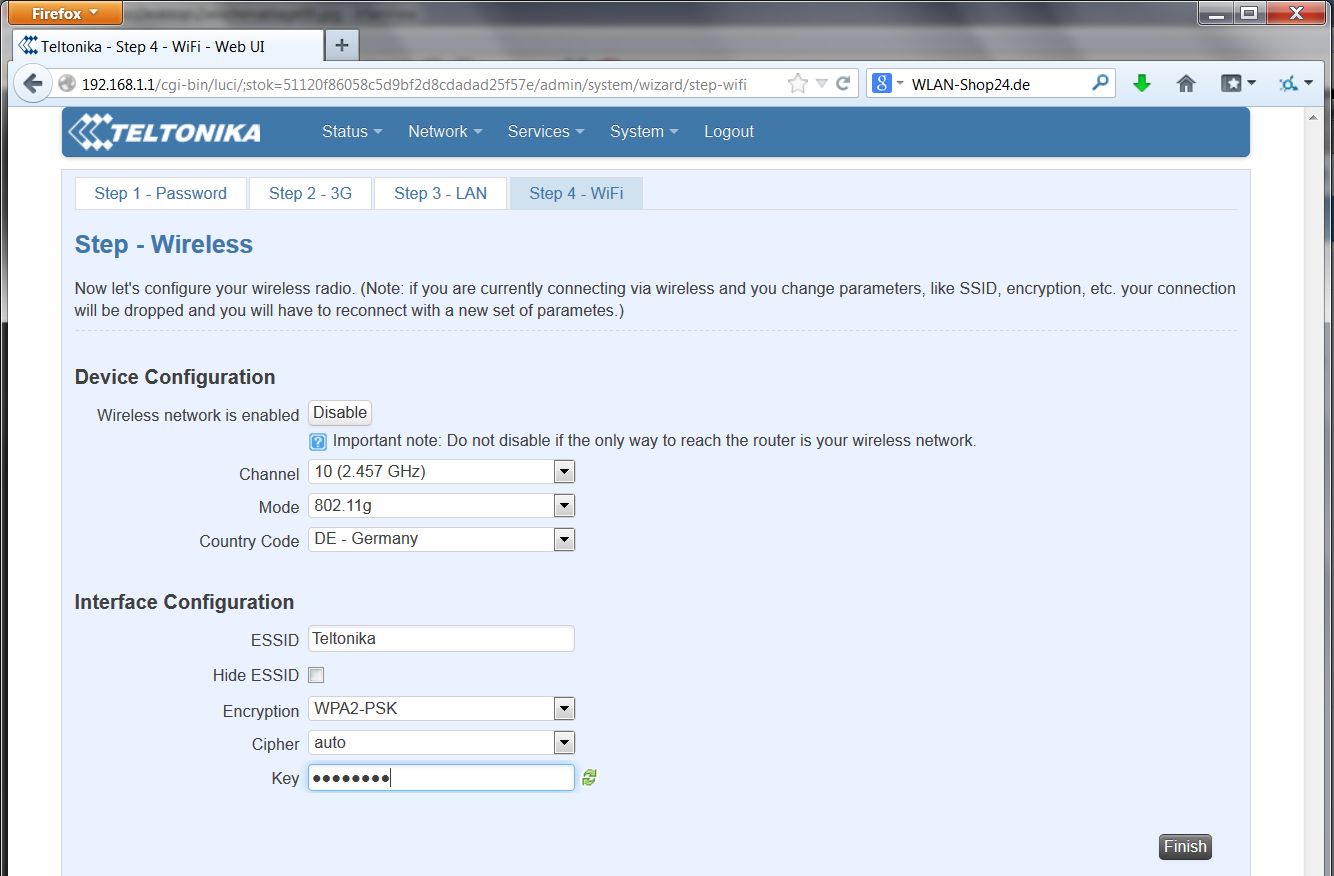Viewport: 1334px width, 876px height.
Task: Select the Step 4 - WiFi tab
Action: pos(576,194)
